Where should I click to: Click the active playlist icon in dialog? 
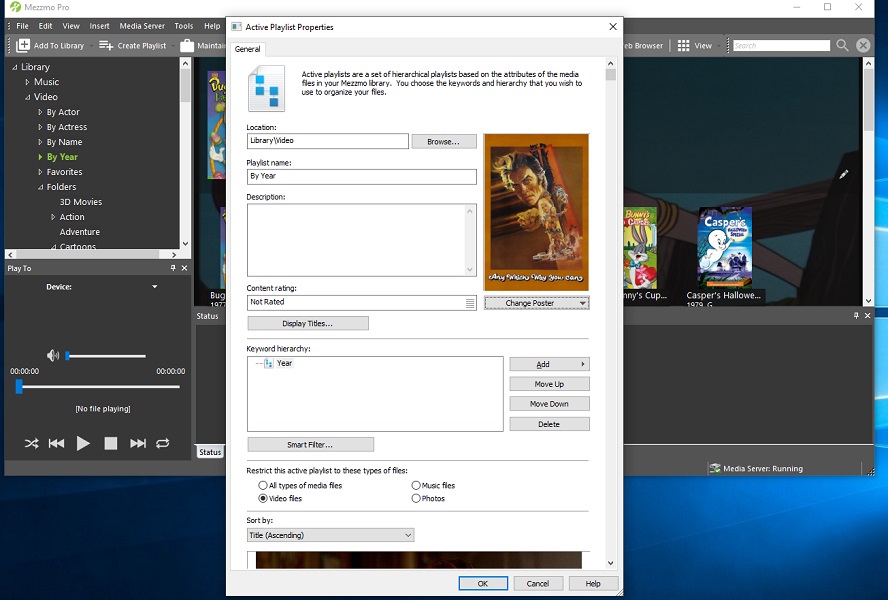click(266, 88)
